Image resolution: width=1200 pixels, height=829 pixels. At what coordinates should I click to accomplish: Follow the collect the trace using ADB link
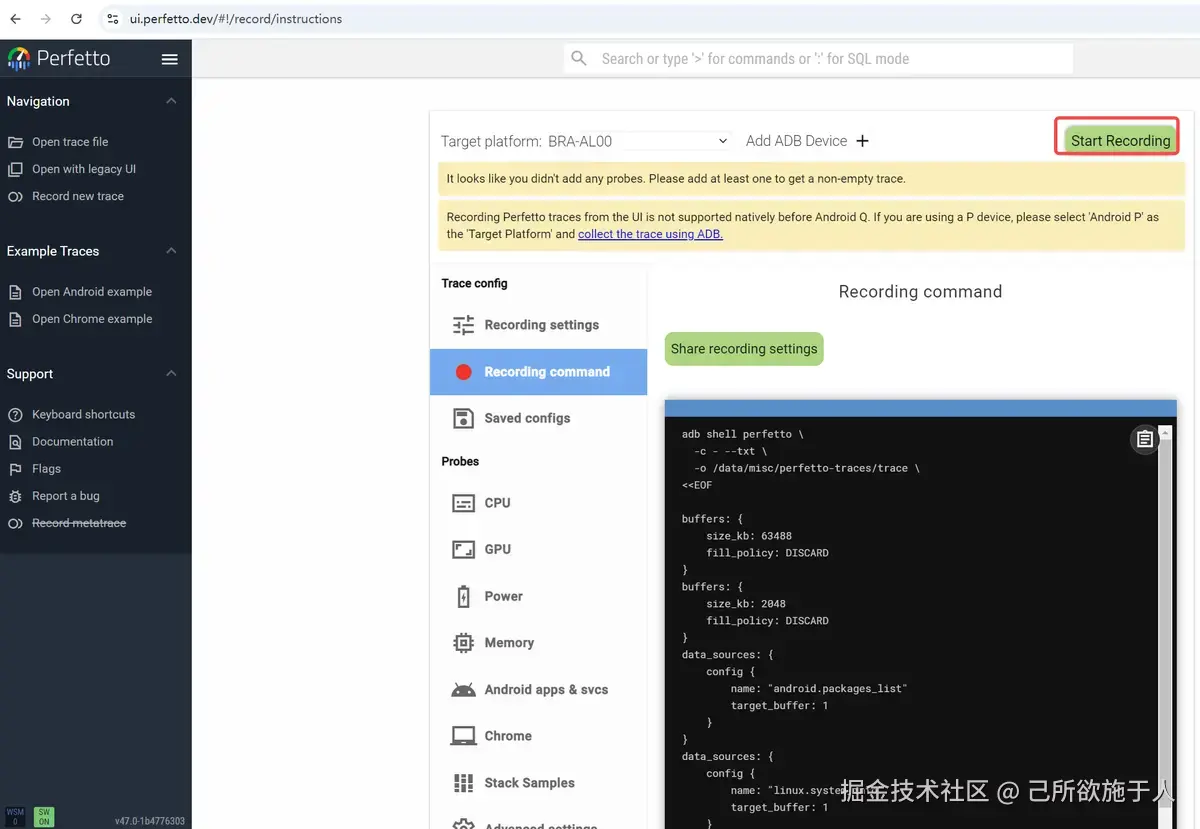pos(650,234)
